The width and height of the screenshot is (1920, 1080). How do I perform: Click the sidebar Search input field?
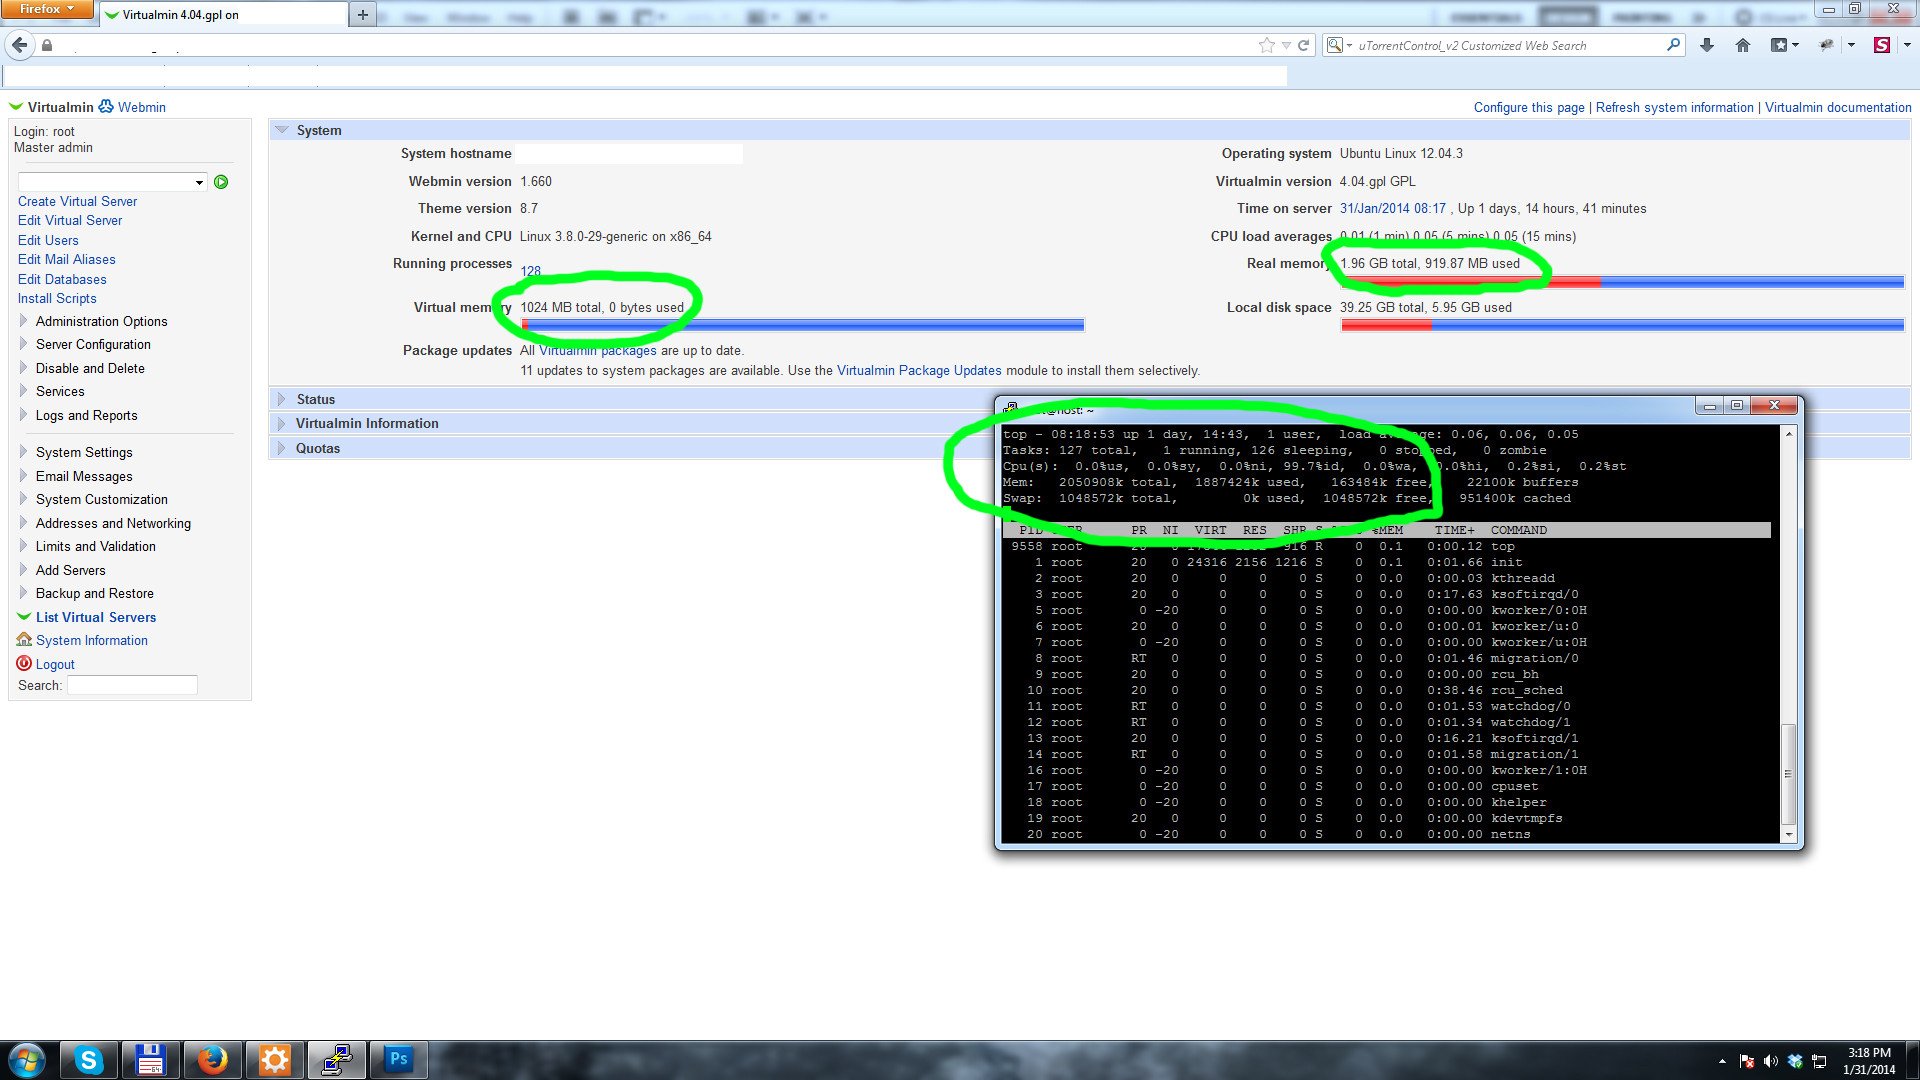[x=132, y=685]
